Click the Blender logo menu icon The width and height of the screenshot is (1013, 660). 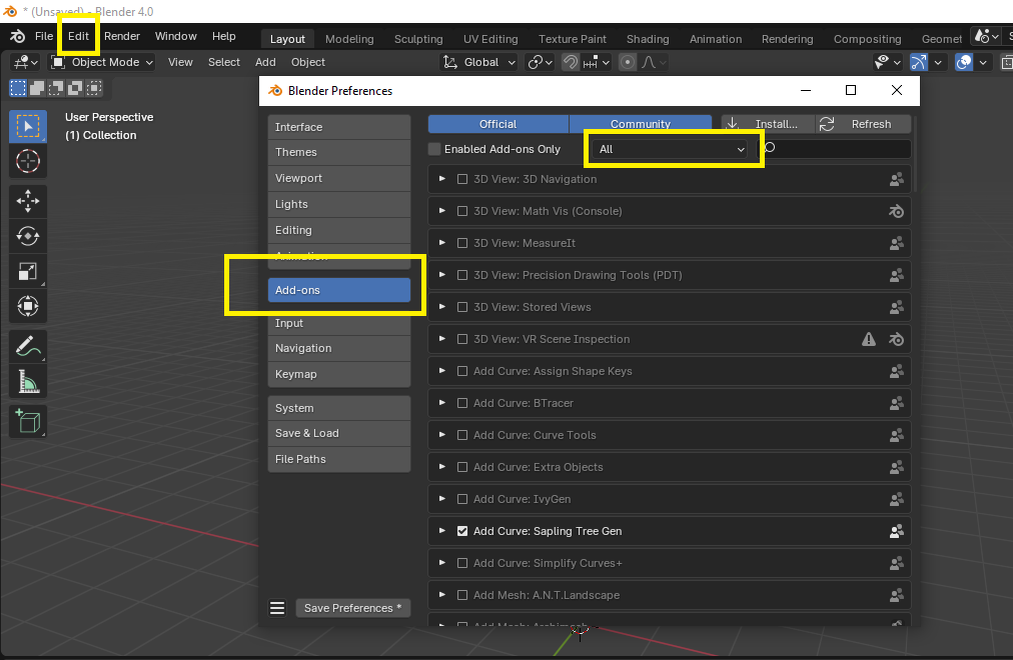[17, 36]
